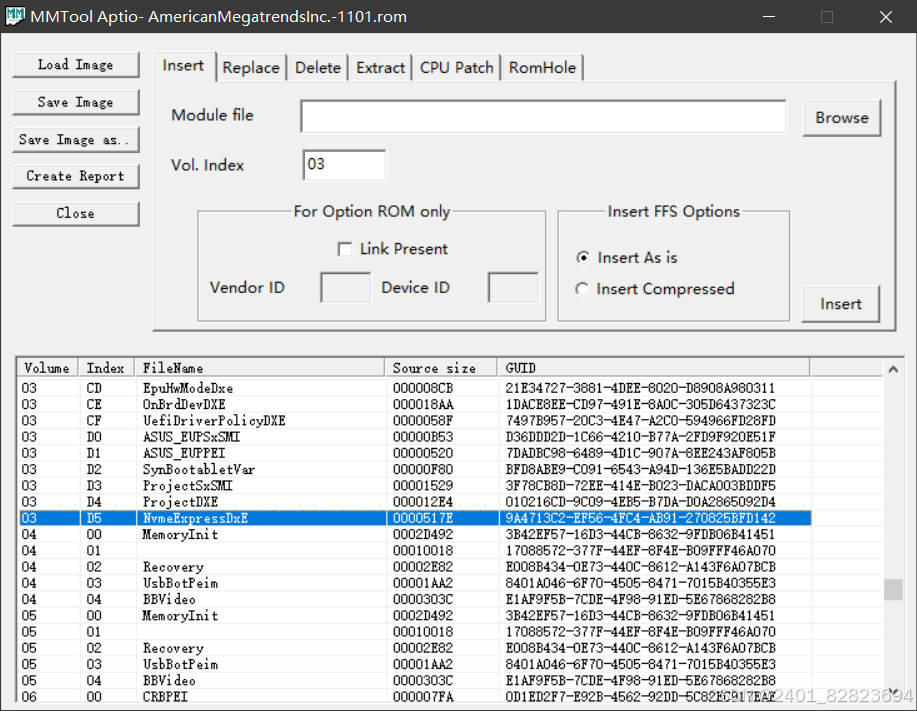The height and width of the screenshot is (711, 917).
Task: Click the Device ID field
Action: [513, 287]
